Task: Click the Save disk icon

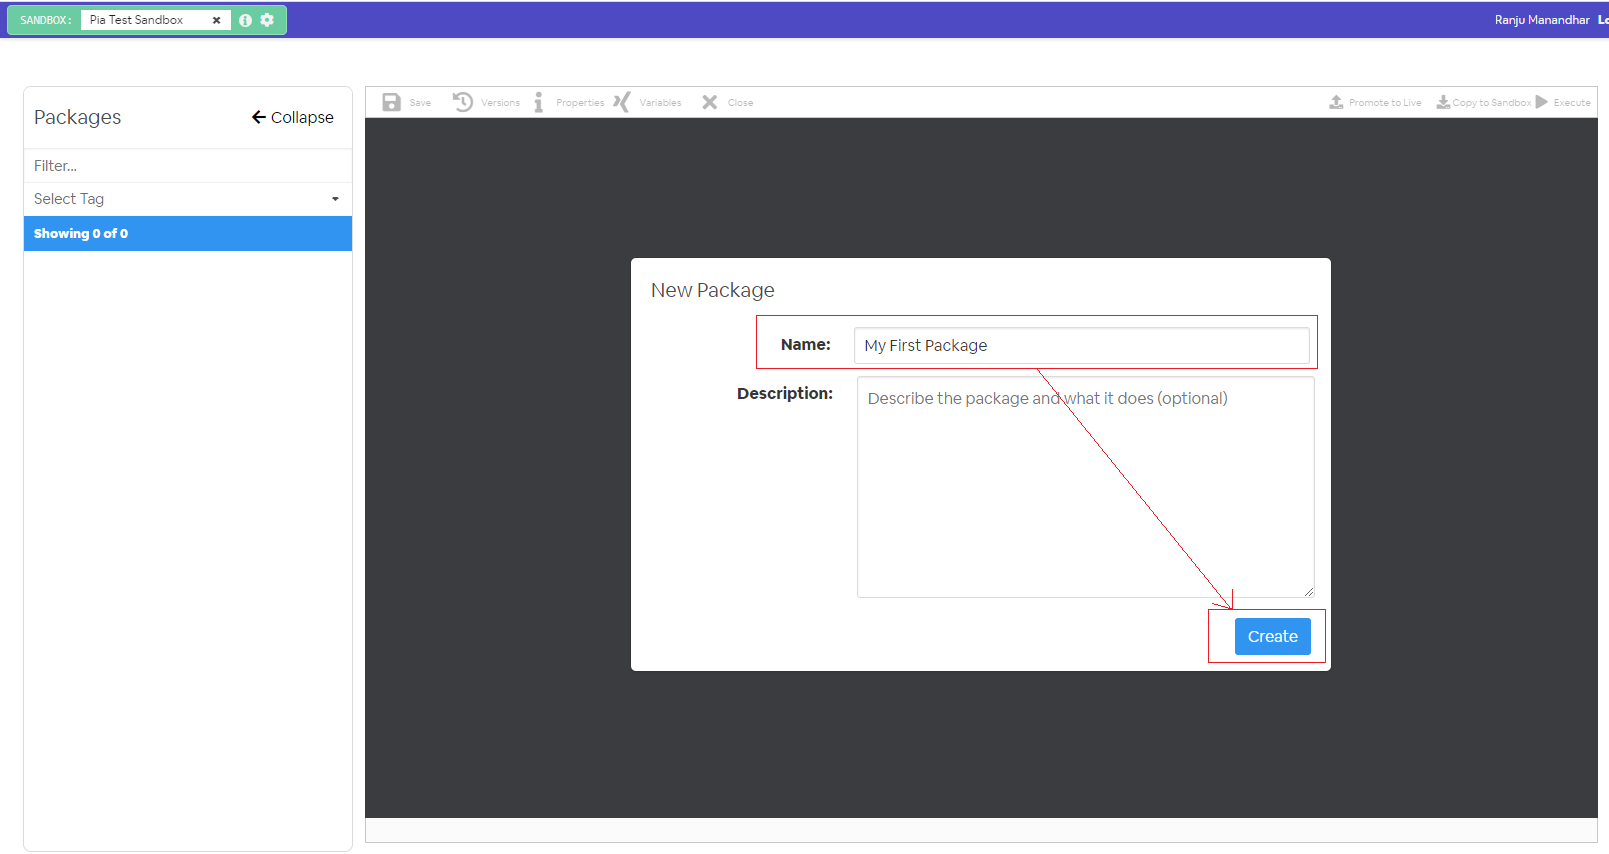Action: point(392,102)
